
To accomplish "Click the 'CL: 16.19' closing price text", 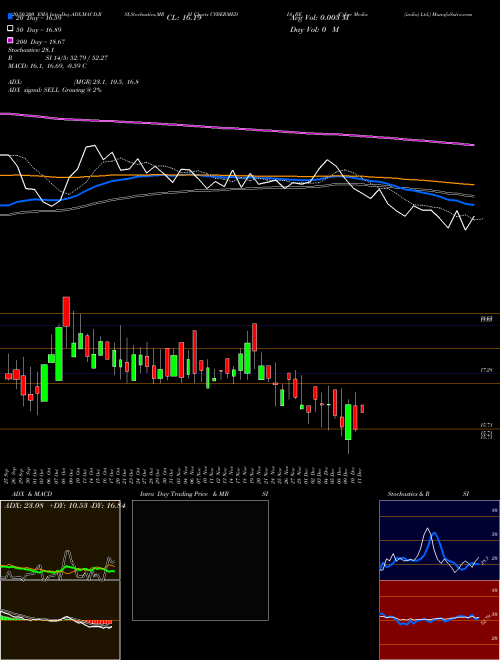I will pyautogui.click(x=184, y=18).
